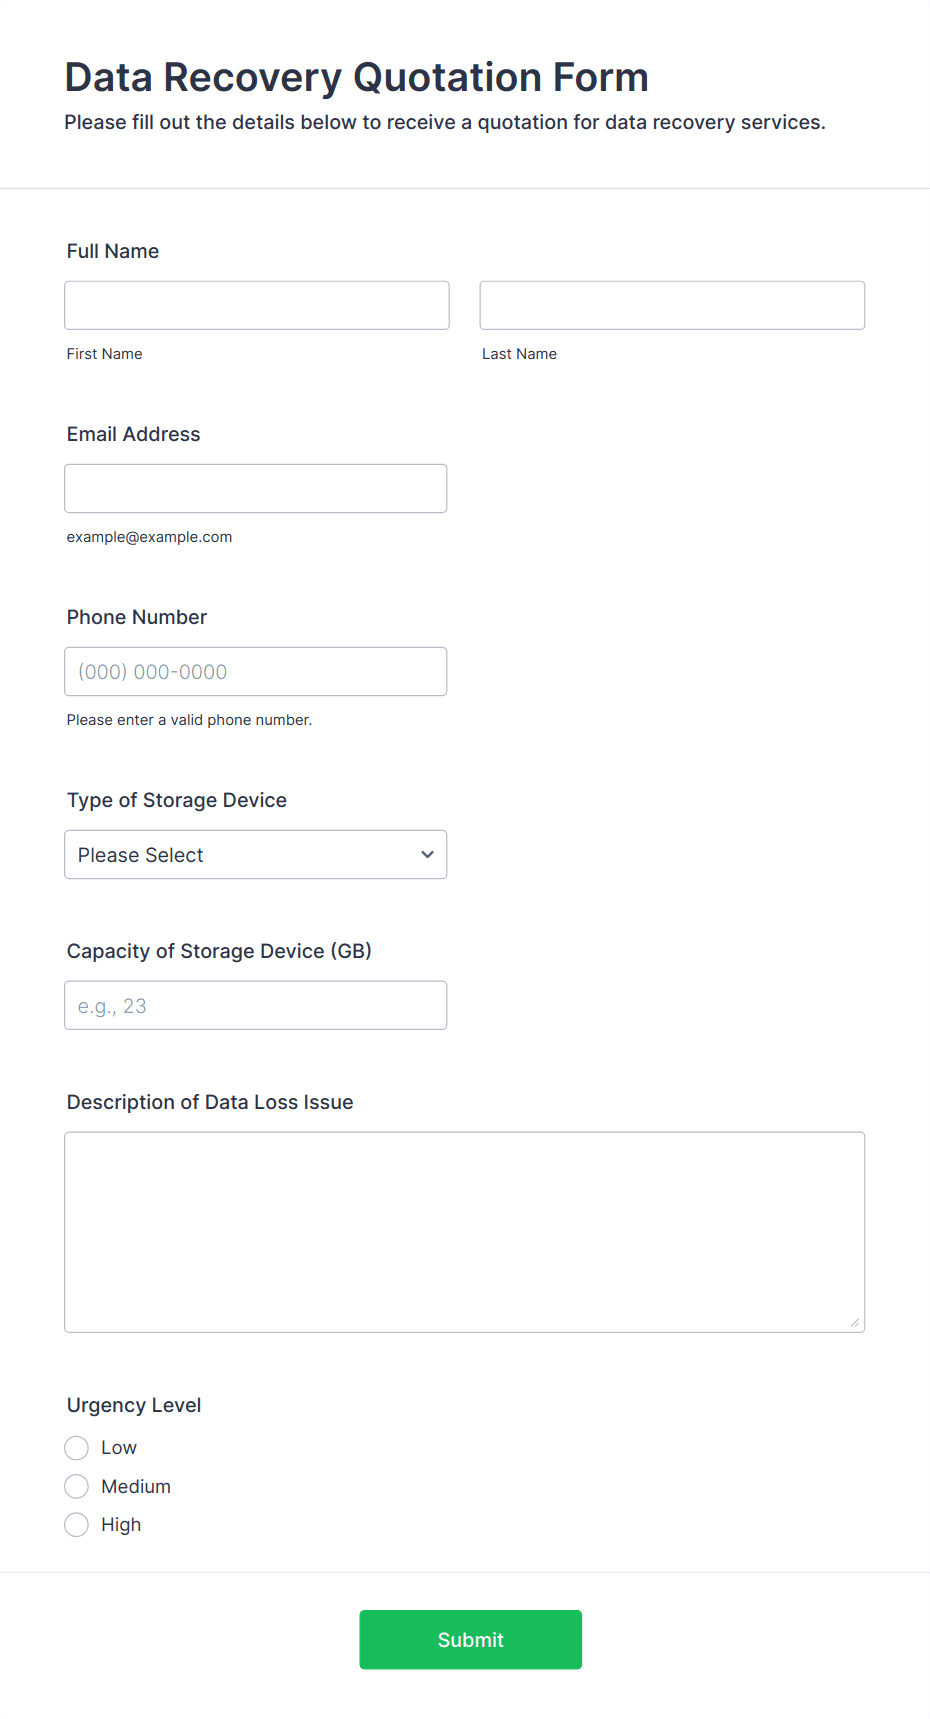
Task: Click the Urgency Level label
Action: pos(134,1405)
